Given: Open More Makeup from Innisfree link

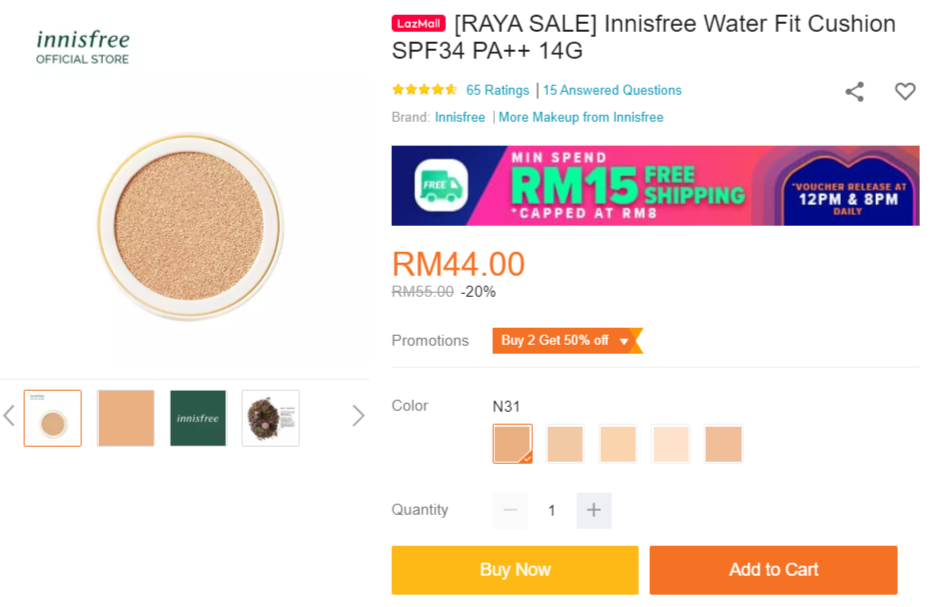Looking at the screenshot, I should coord(581,117).
